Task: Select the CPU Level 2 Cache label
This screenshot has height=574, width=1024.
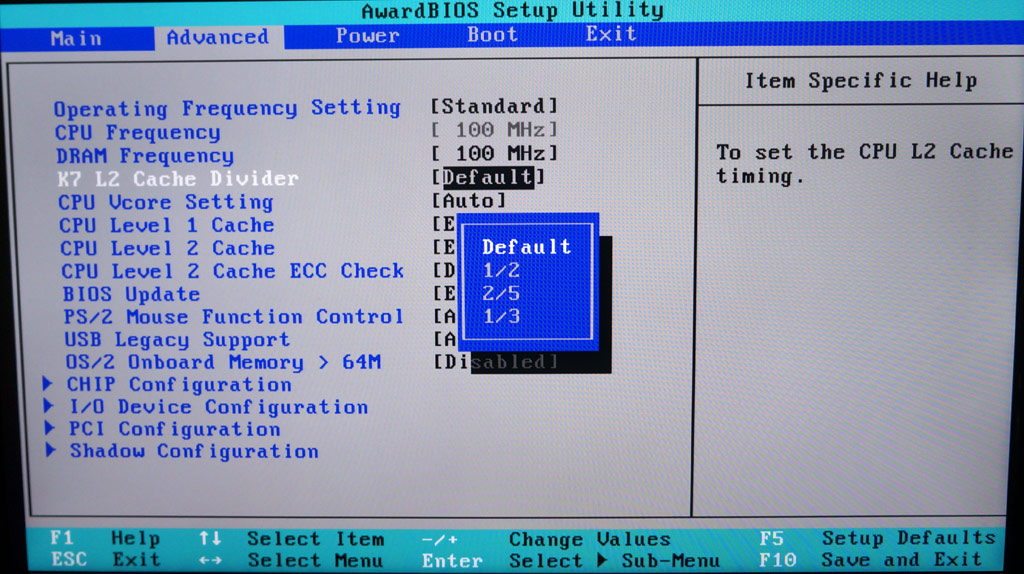Action: click(x=168, y=248)
